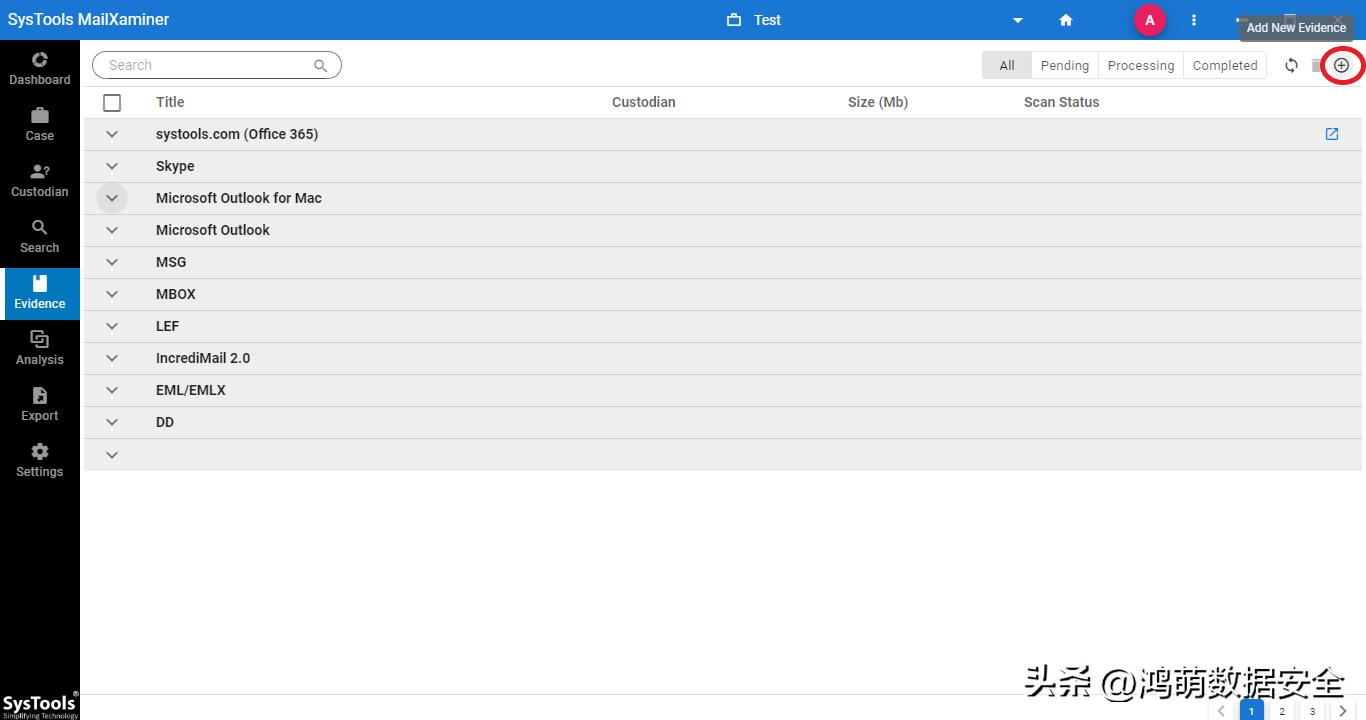The image size is (1366, 720).
Task: Click the Add New Evidence plus icon
Action: coord(1342,65)
